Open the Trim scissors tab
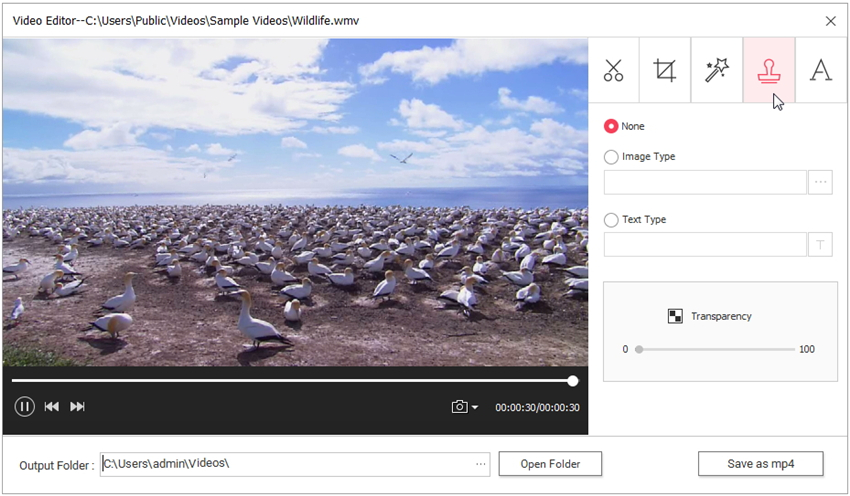Viewport: 850px width, 496px height. (x=614, y=70)
